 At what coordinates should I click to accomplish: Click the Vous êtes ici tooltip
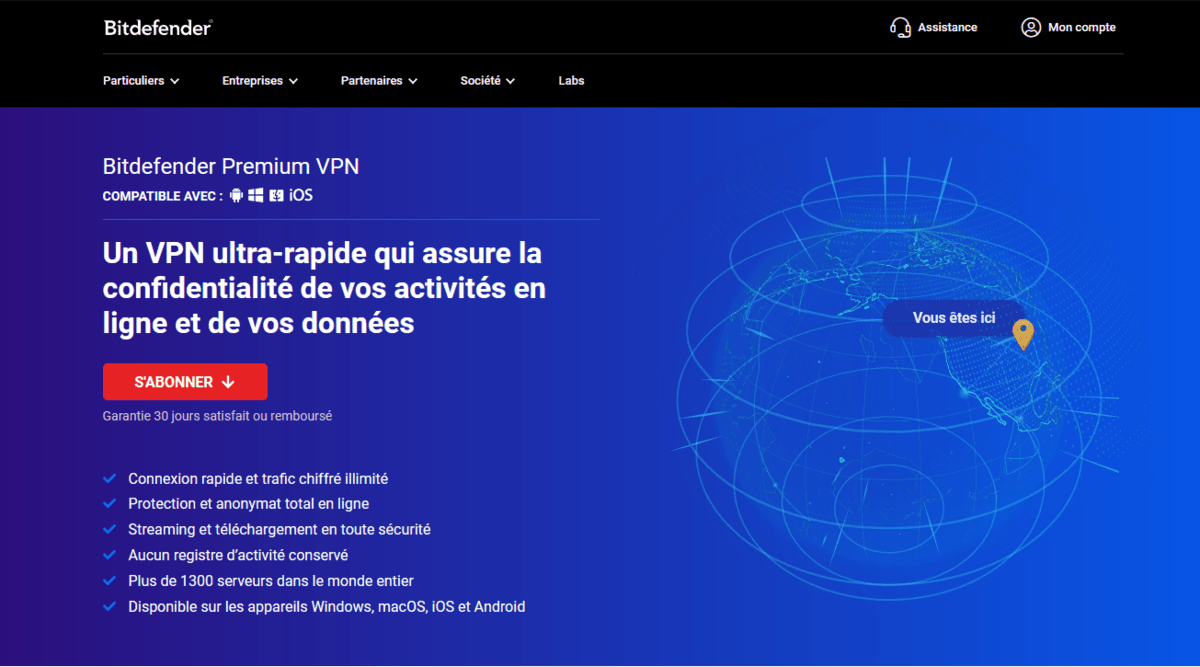(x=954, y=318)
